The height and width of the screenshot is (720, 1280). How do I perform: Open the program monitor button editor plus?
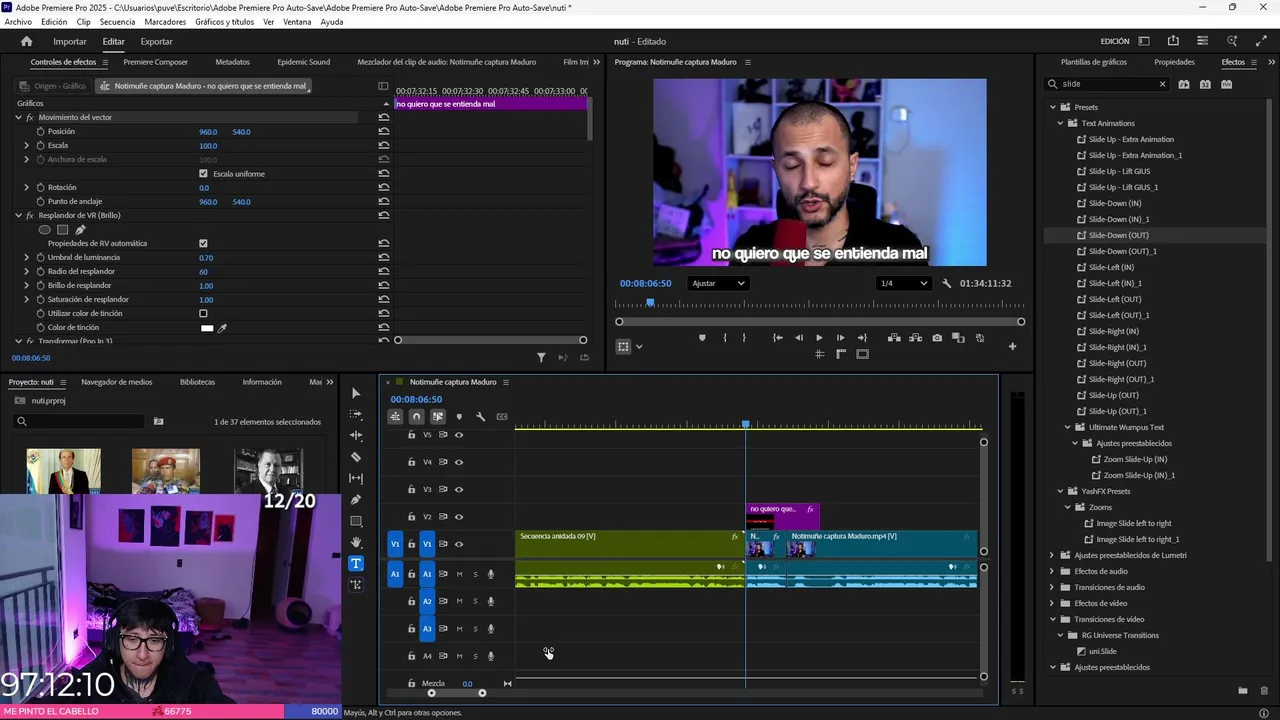pos(1012,347)
